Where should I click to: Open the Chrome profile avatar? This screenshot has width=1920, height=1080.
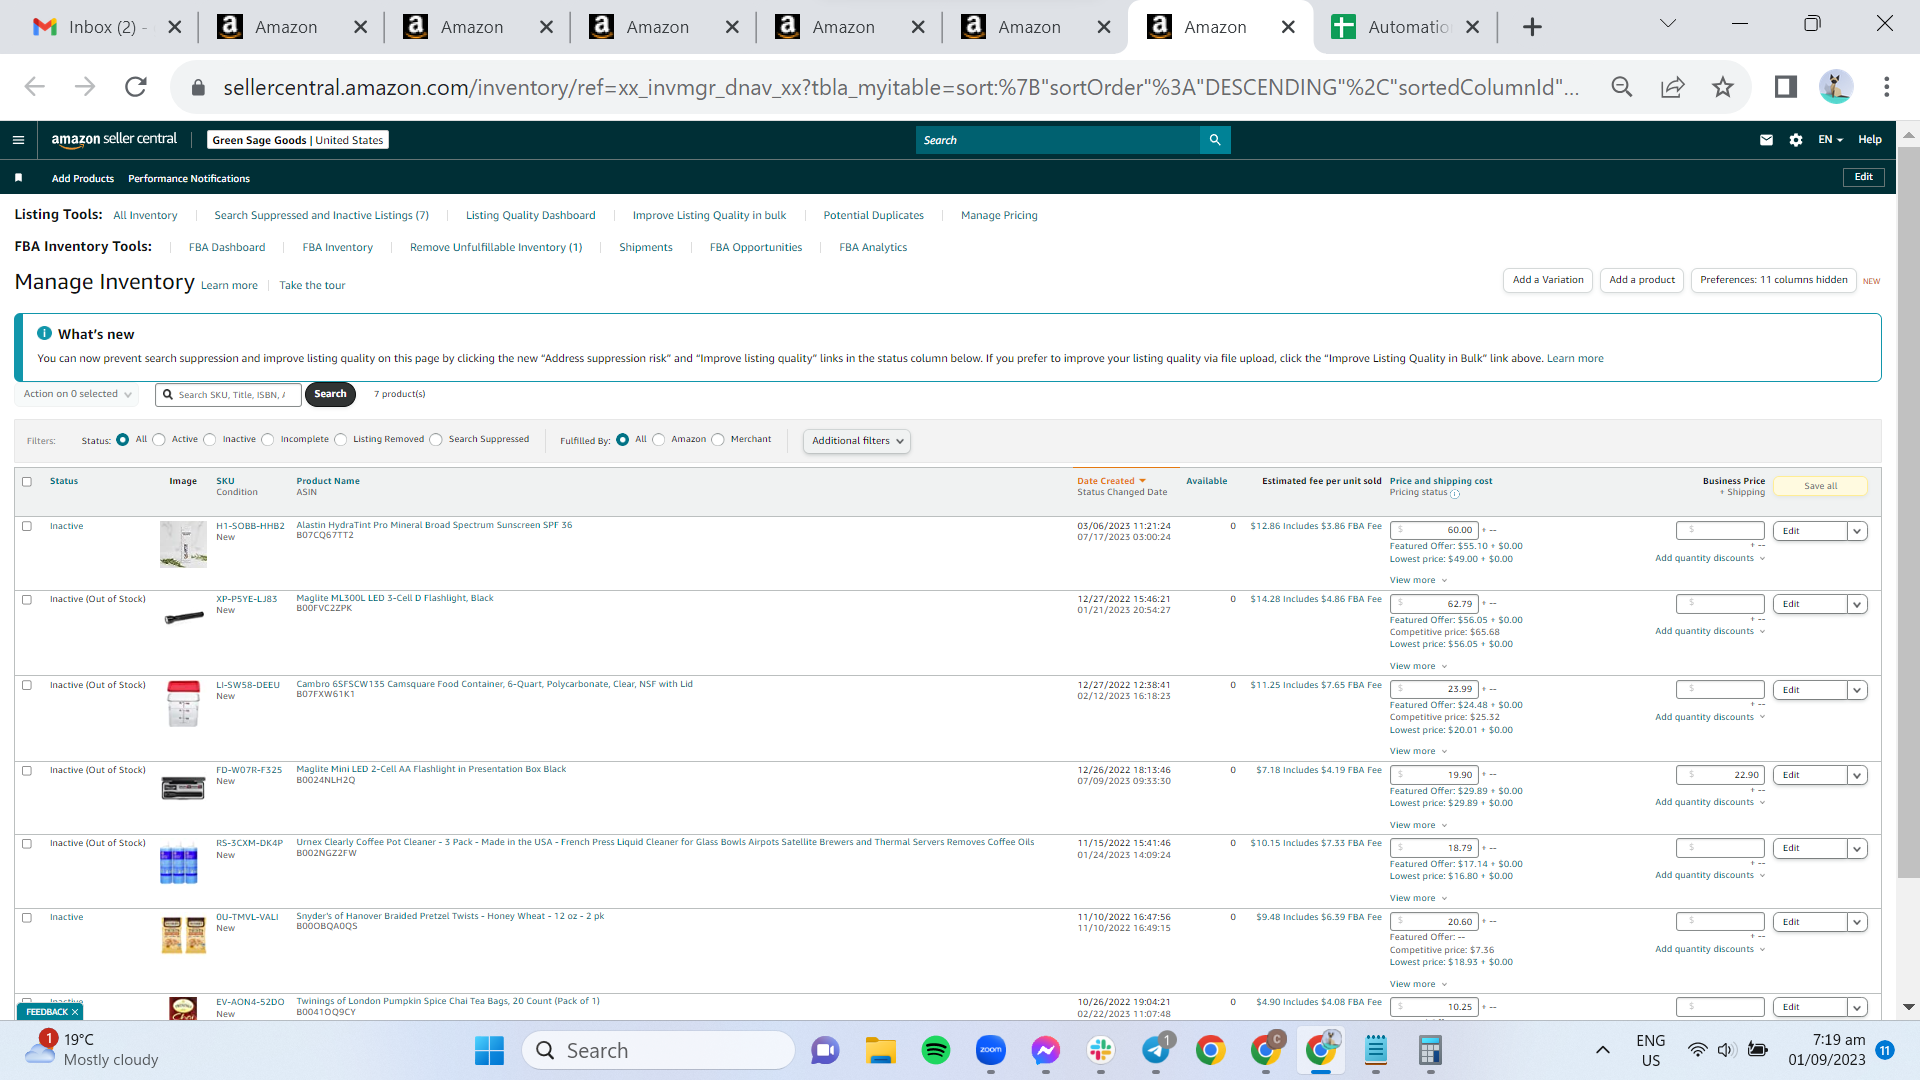[1836, 87]
